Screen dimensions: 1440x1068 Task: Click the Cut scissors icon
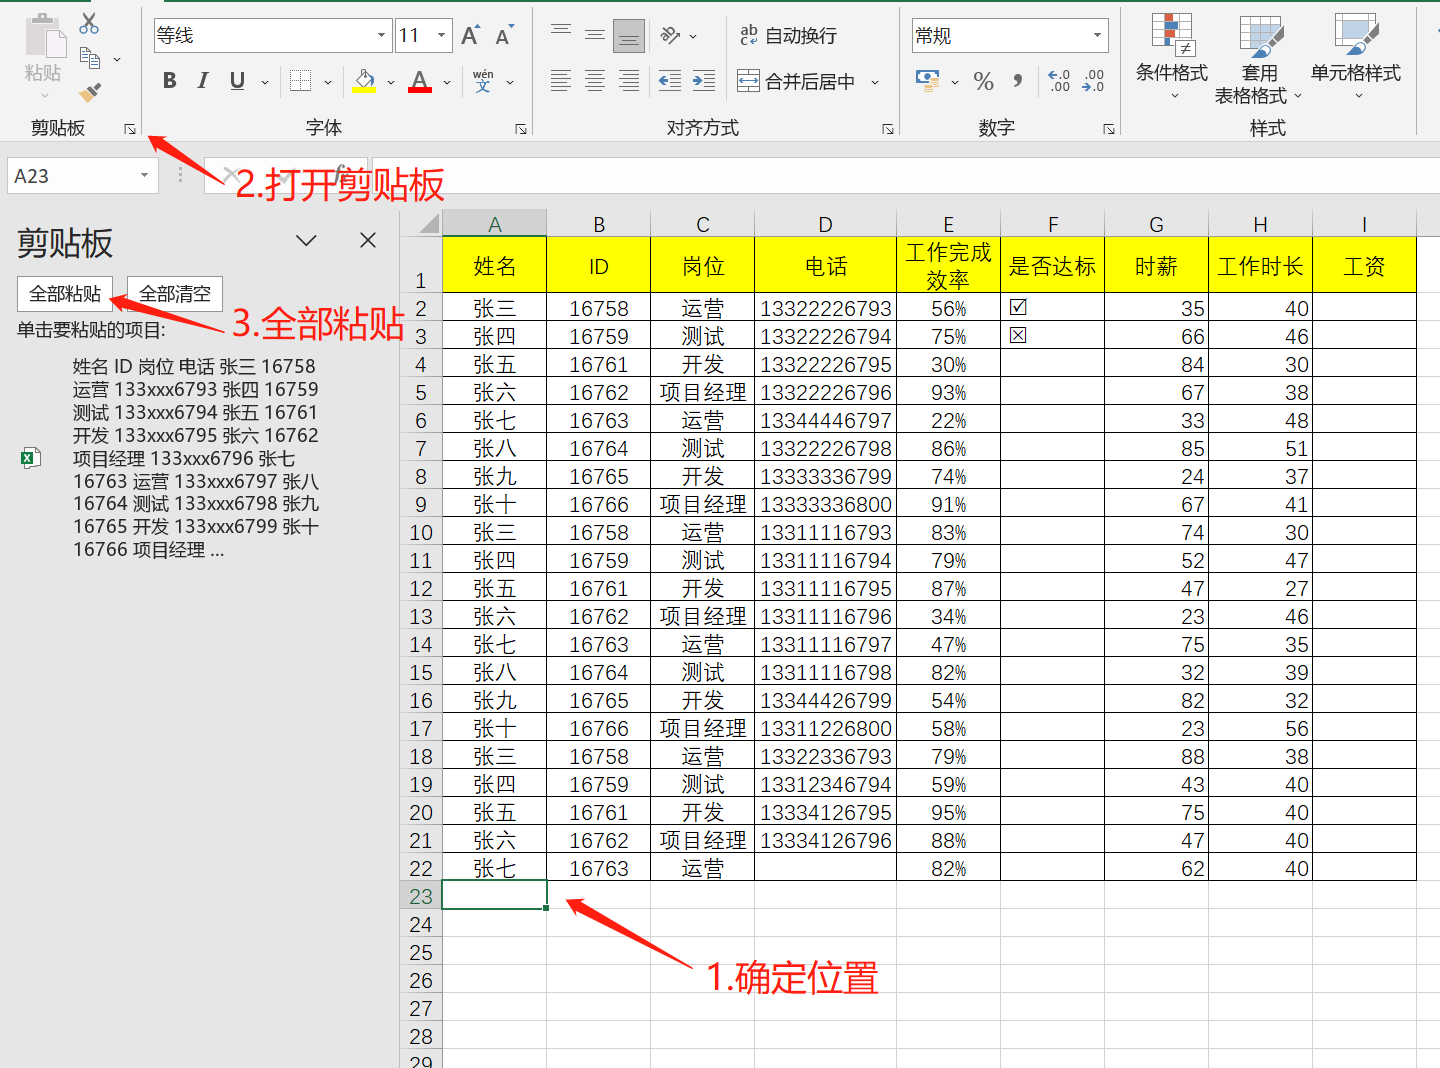tap(89, 22)
